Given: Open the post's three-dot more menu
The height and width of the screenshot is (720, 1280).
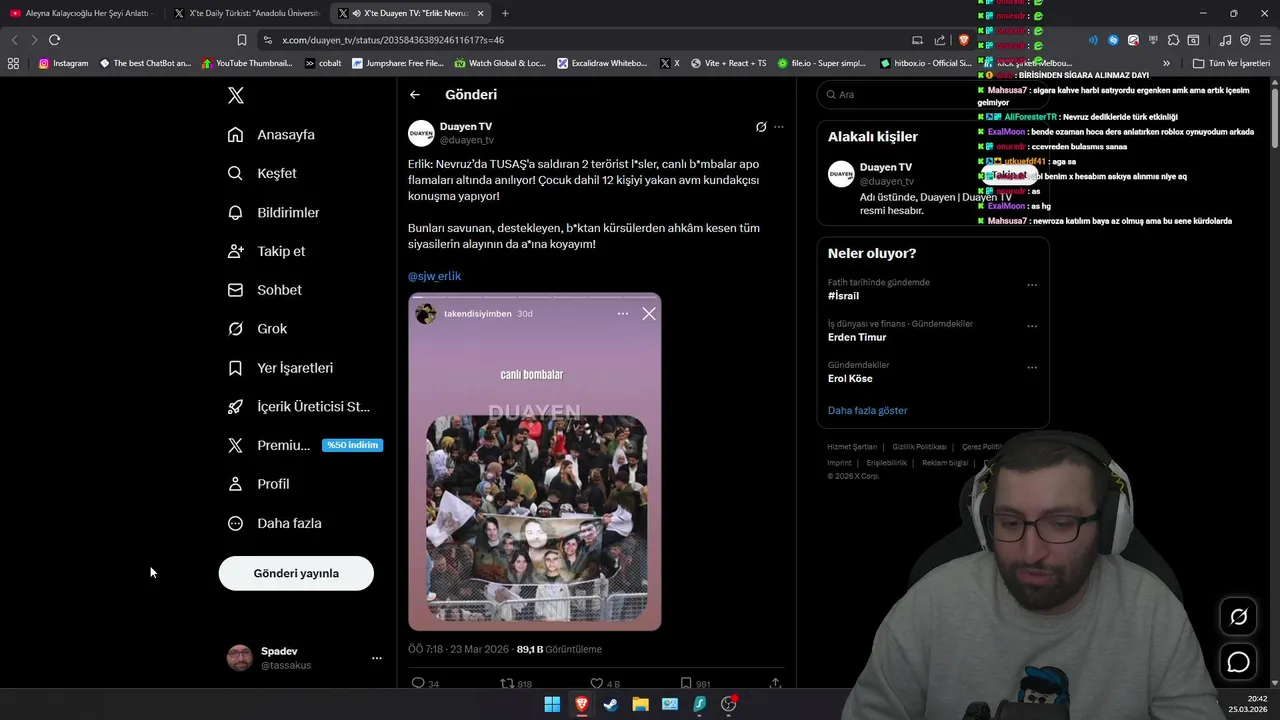Looking at the screenshot, I should 779,127.
